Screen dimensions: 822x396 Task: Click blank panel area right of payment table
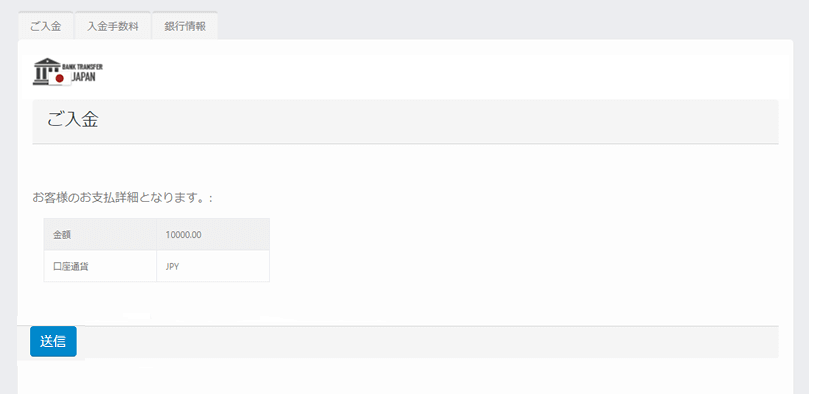[524, 250]
